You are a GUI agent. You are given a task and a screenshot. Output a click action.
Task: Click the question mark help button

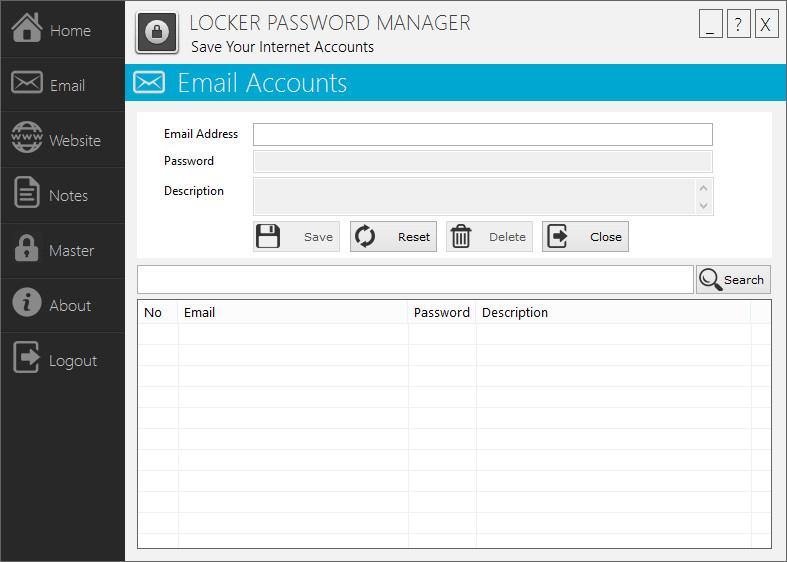tap(738, 24)
